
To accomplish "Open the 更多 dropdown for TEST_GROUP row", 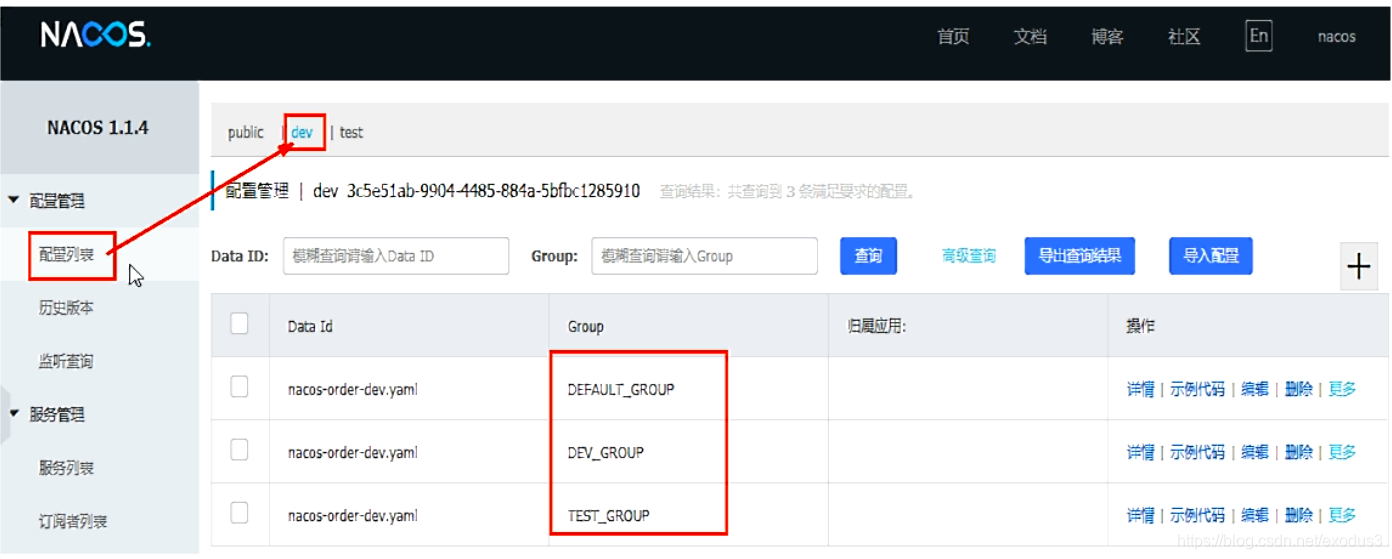I will 1342,515.
